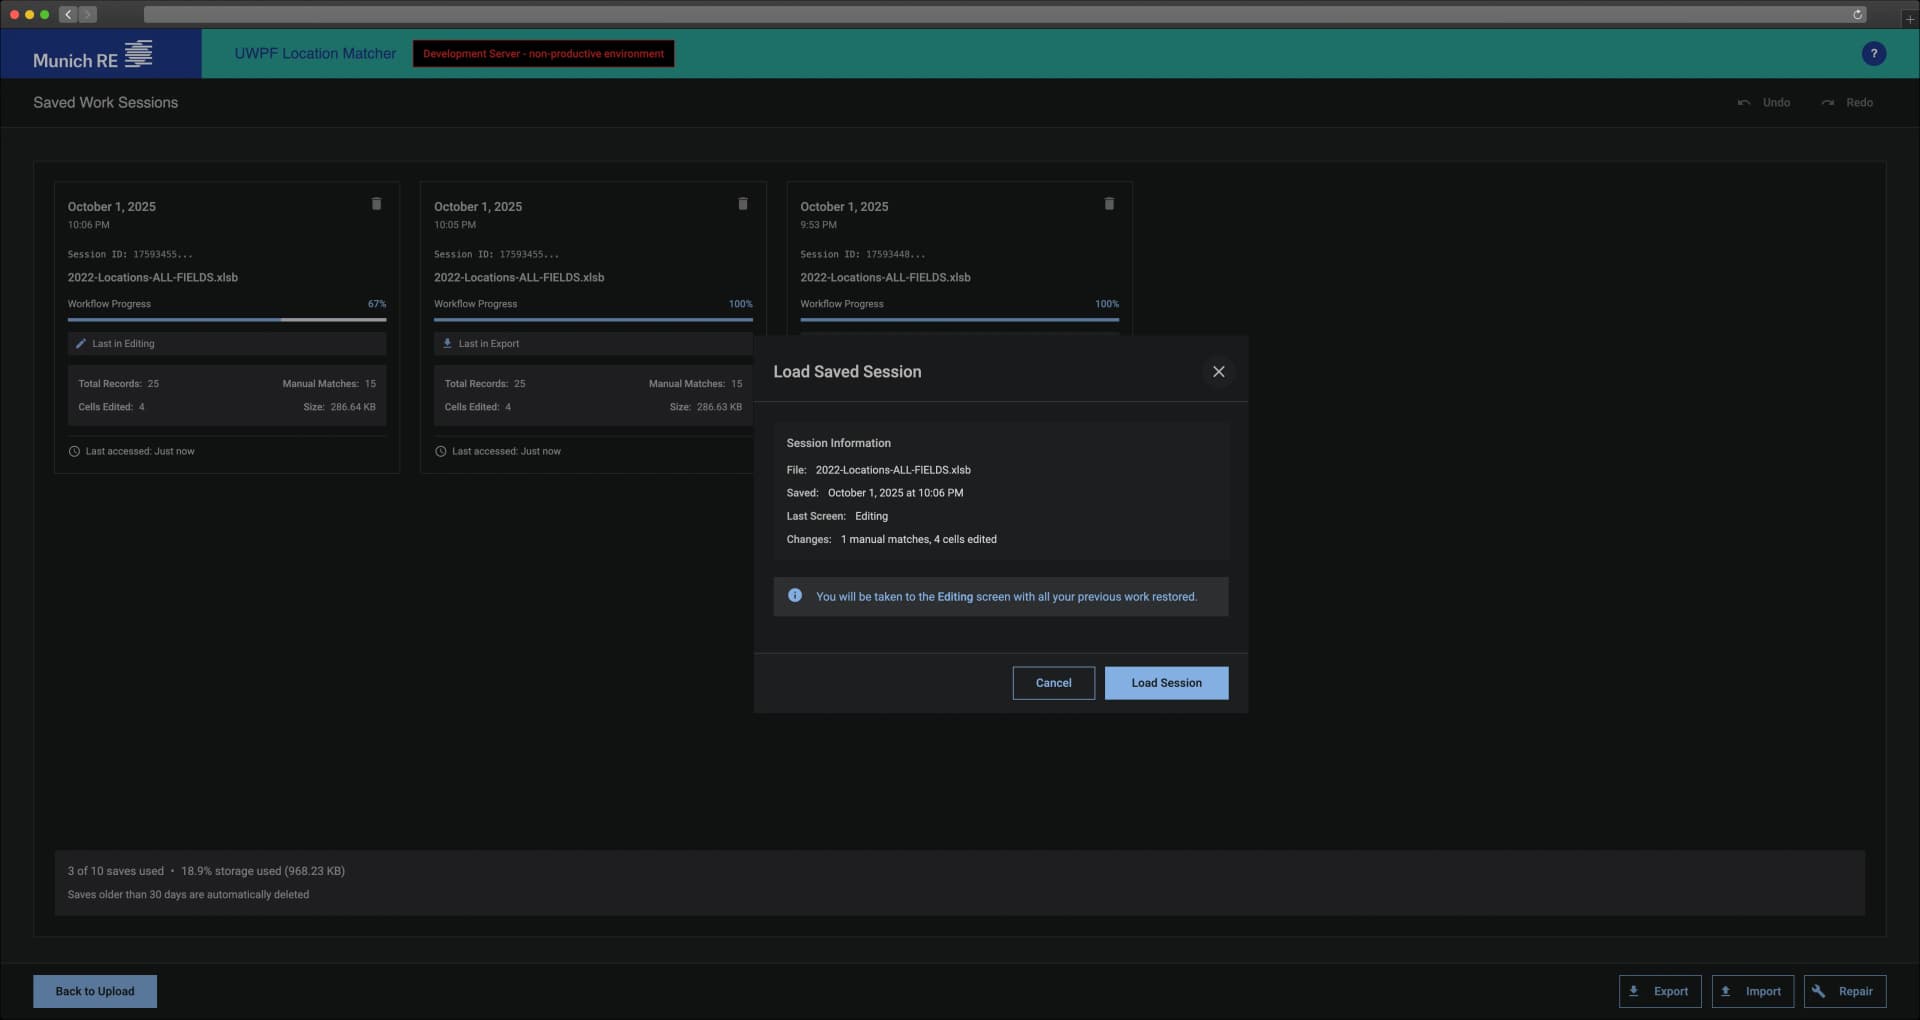
Task: Delete the 10:05 PM saved session
Action: click(743, 204)
